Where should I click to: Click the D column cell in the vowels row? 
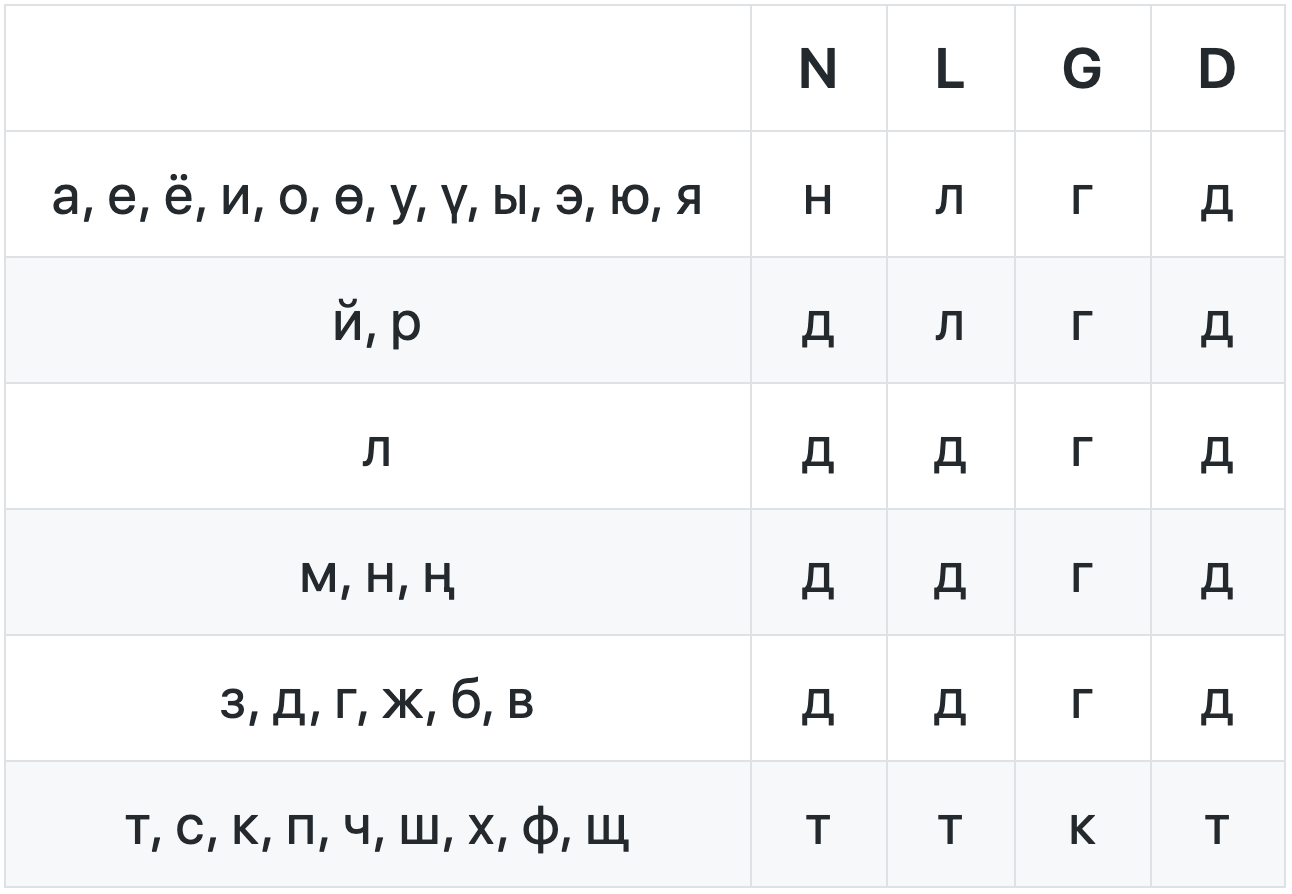point(1216,197)
